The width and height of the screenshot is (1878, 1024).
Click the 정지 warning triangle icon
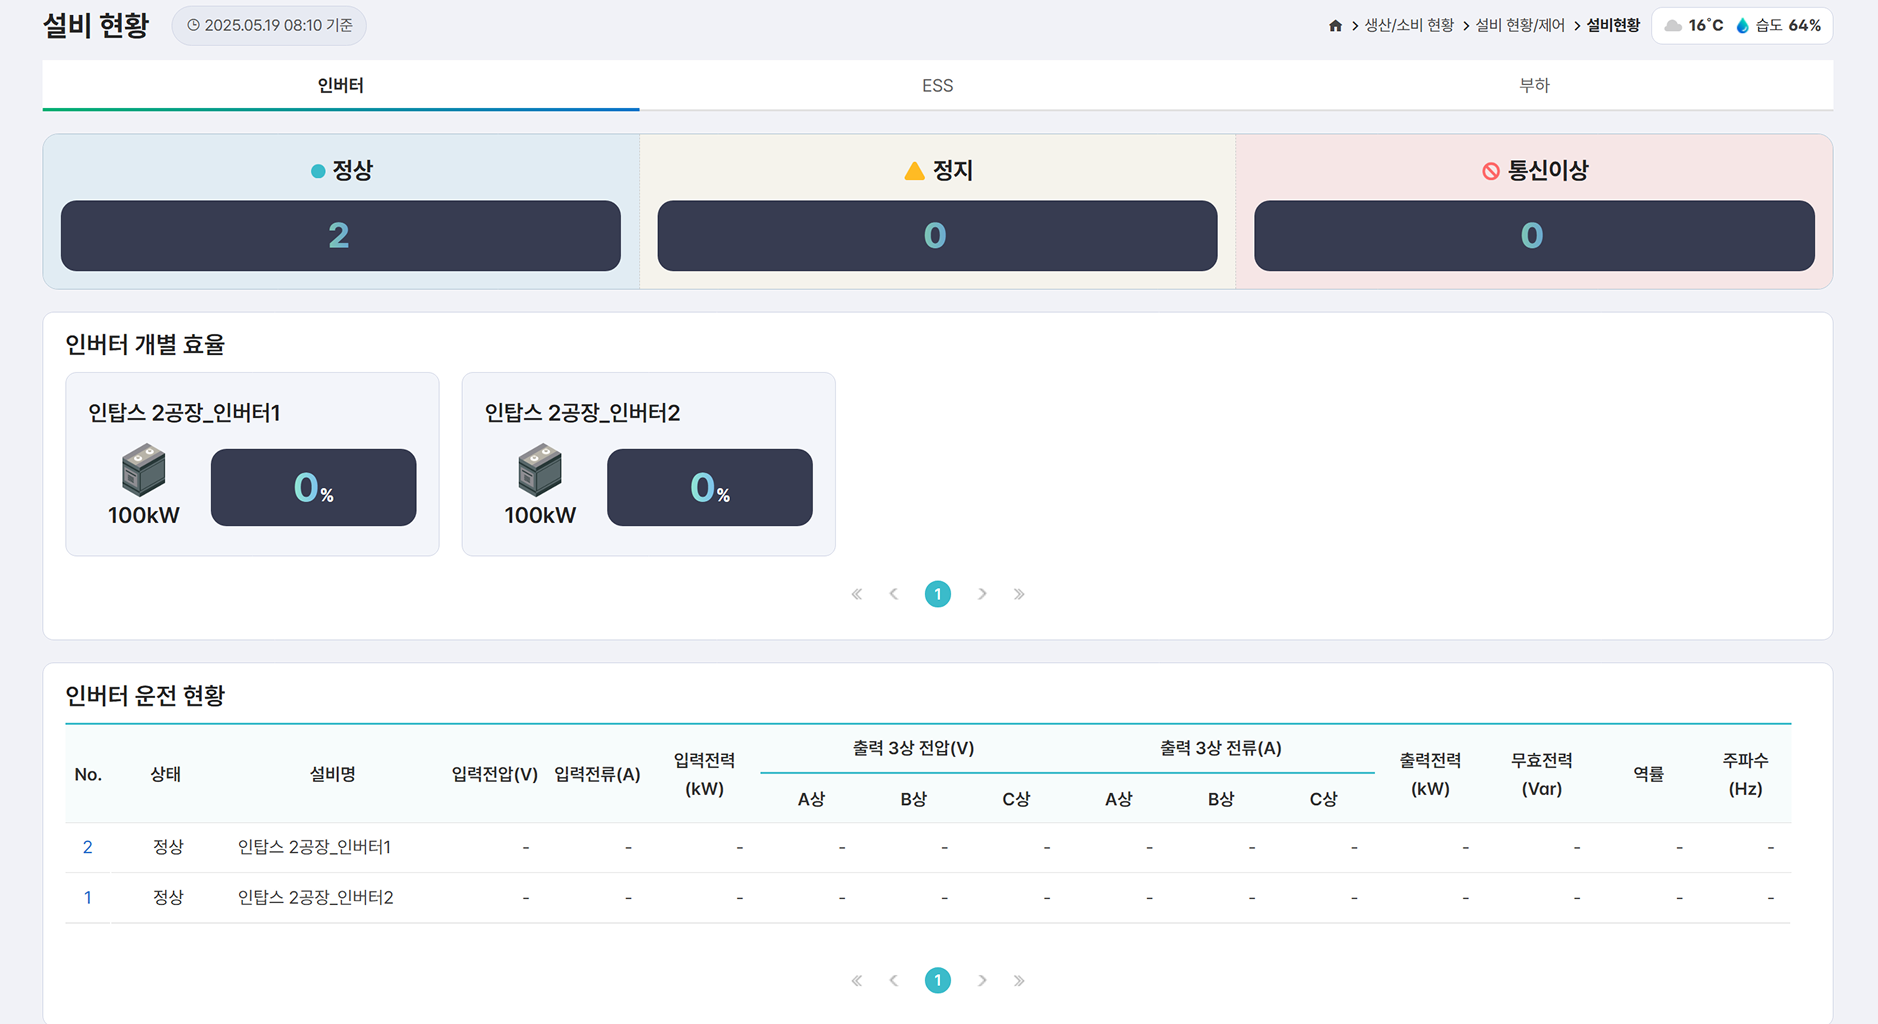click(x=914, y=171)
